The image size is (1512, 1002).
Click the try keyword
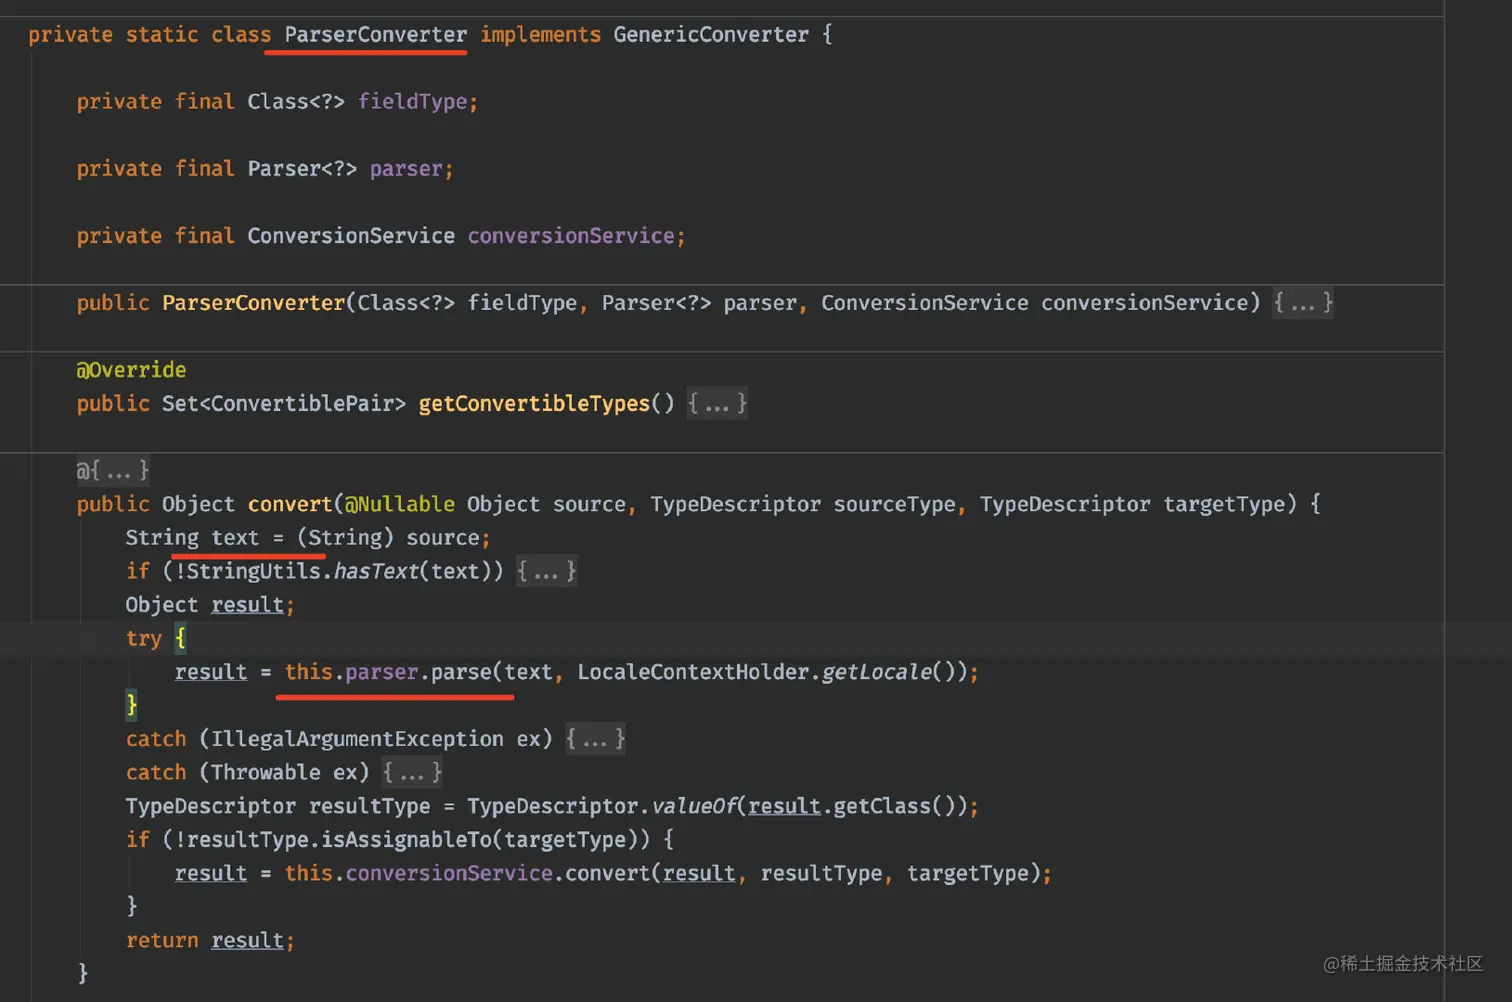pyautogui.click(x=143, y=638)
